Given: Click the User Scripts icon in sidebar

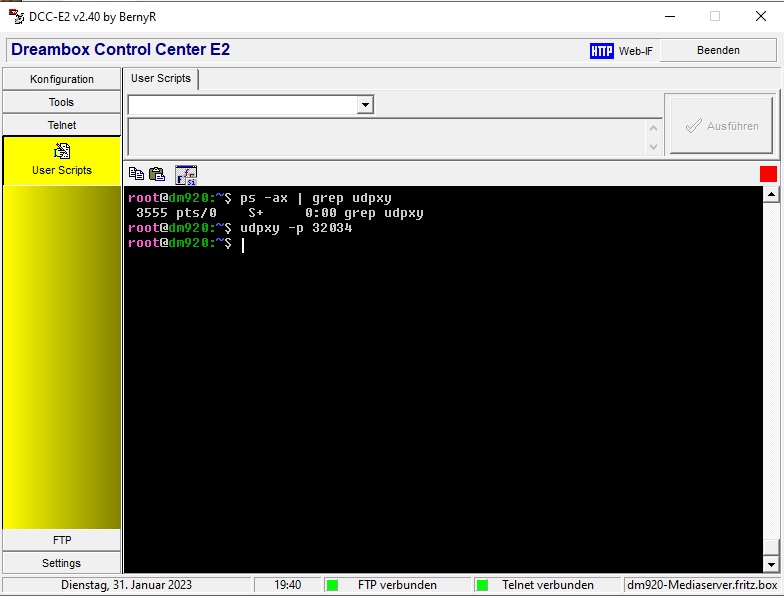Looking at the screenshot, I should tap(62, 152).
